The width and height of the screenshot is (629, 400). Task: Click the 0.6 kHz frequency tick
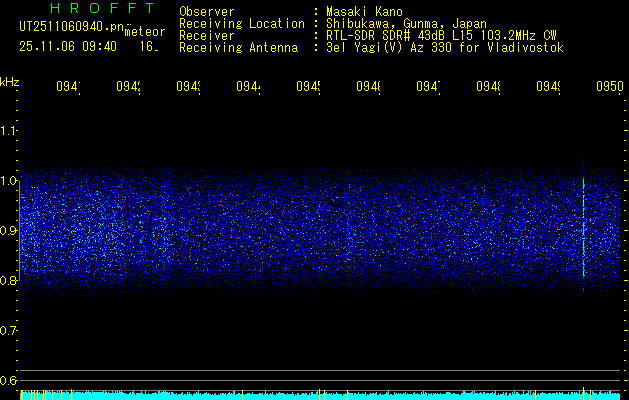pyautogui.click(x=9, y=381)
